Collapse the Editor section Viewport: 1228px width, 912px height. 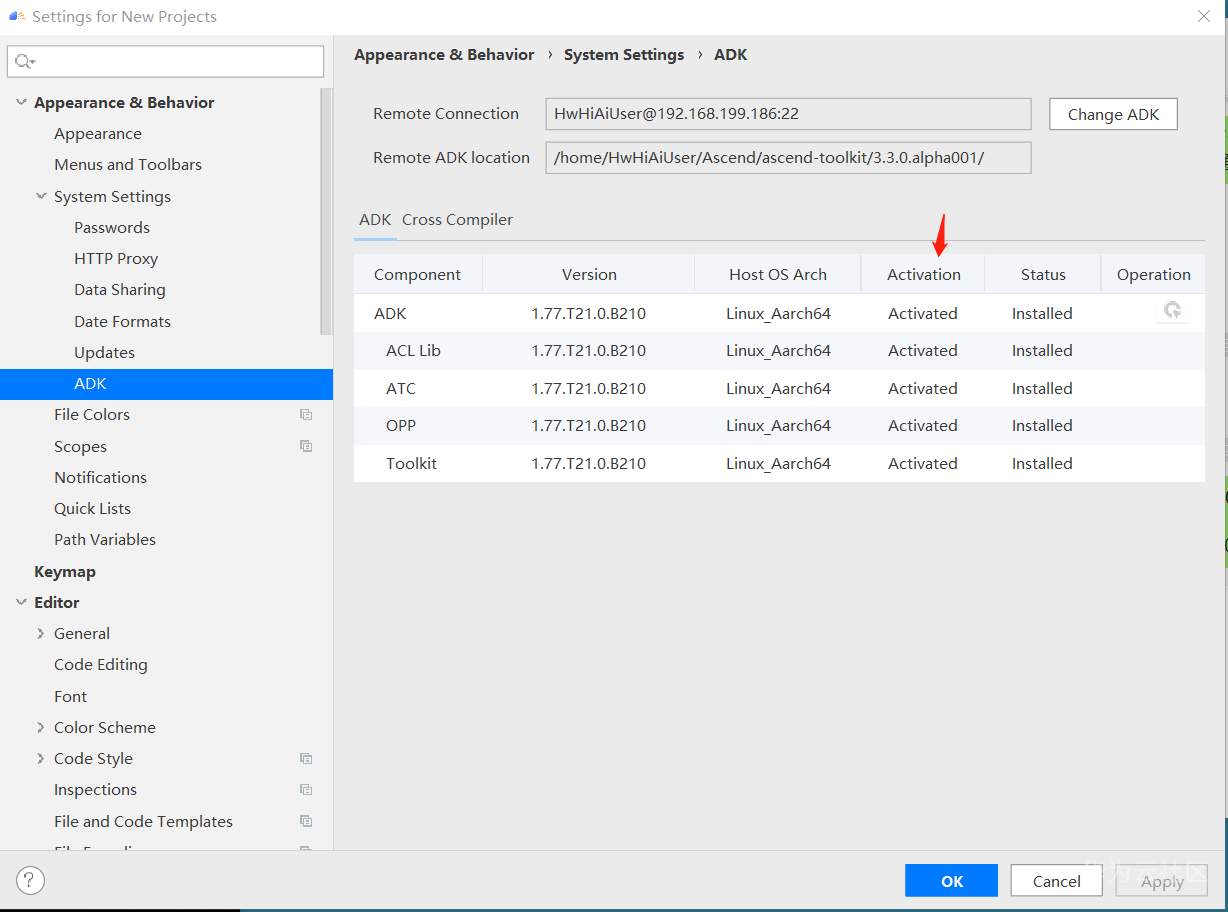(21, 602)
